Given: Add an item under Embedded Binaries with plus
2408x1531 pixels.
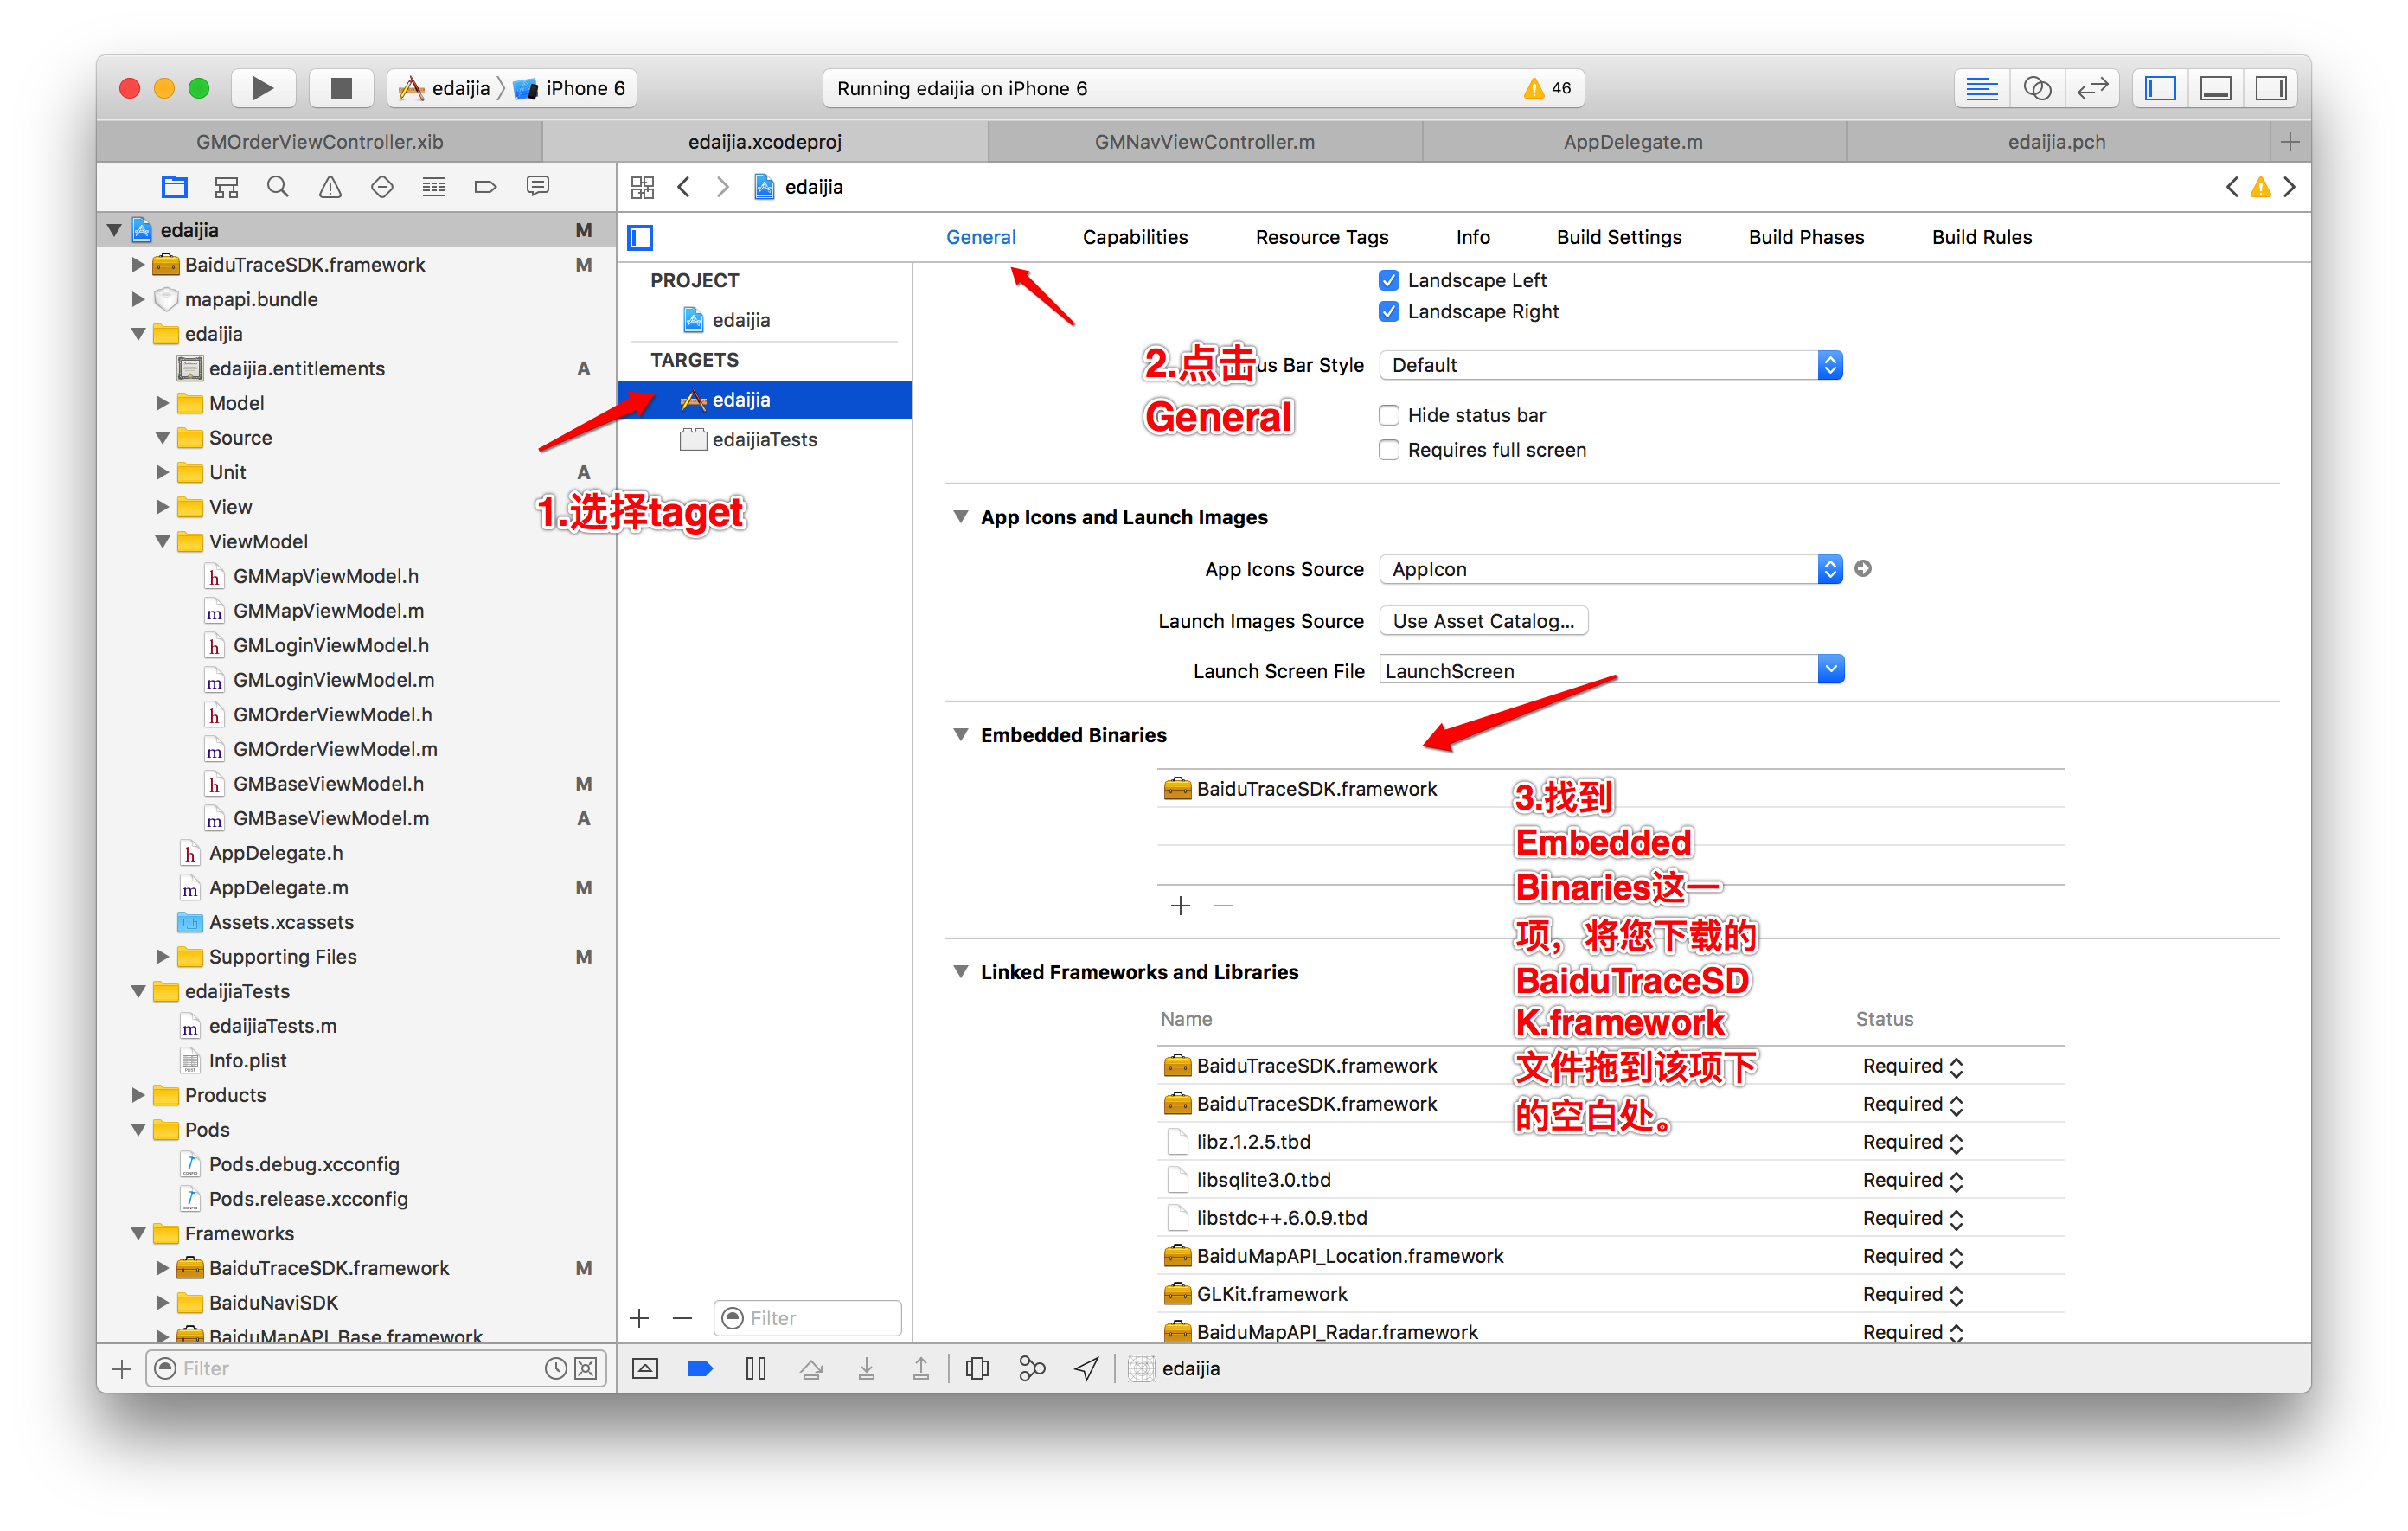Looking at the screenshot, I should (x=1180, y=905).
